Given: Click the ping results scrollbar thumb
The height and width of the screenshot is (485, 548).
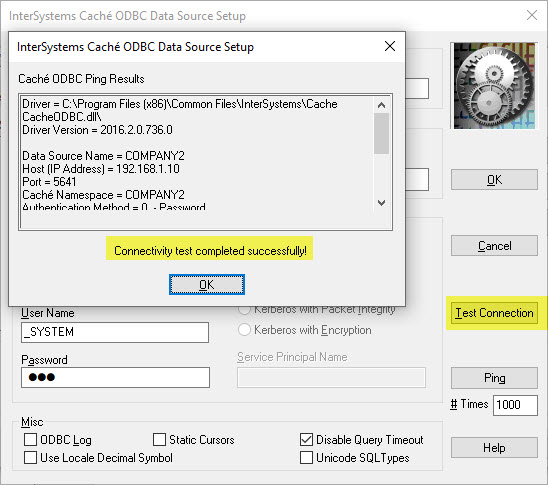Looking at the screenshot, I should click(381, 133).
